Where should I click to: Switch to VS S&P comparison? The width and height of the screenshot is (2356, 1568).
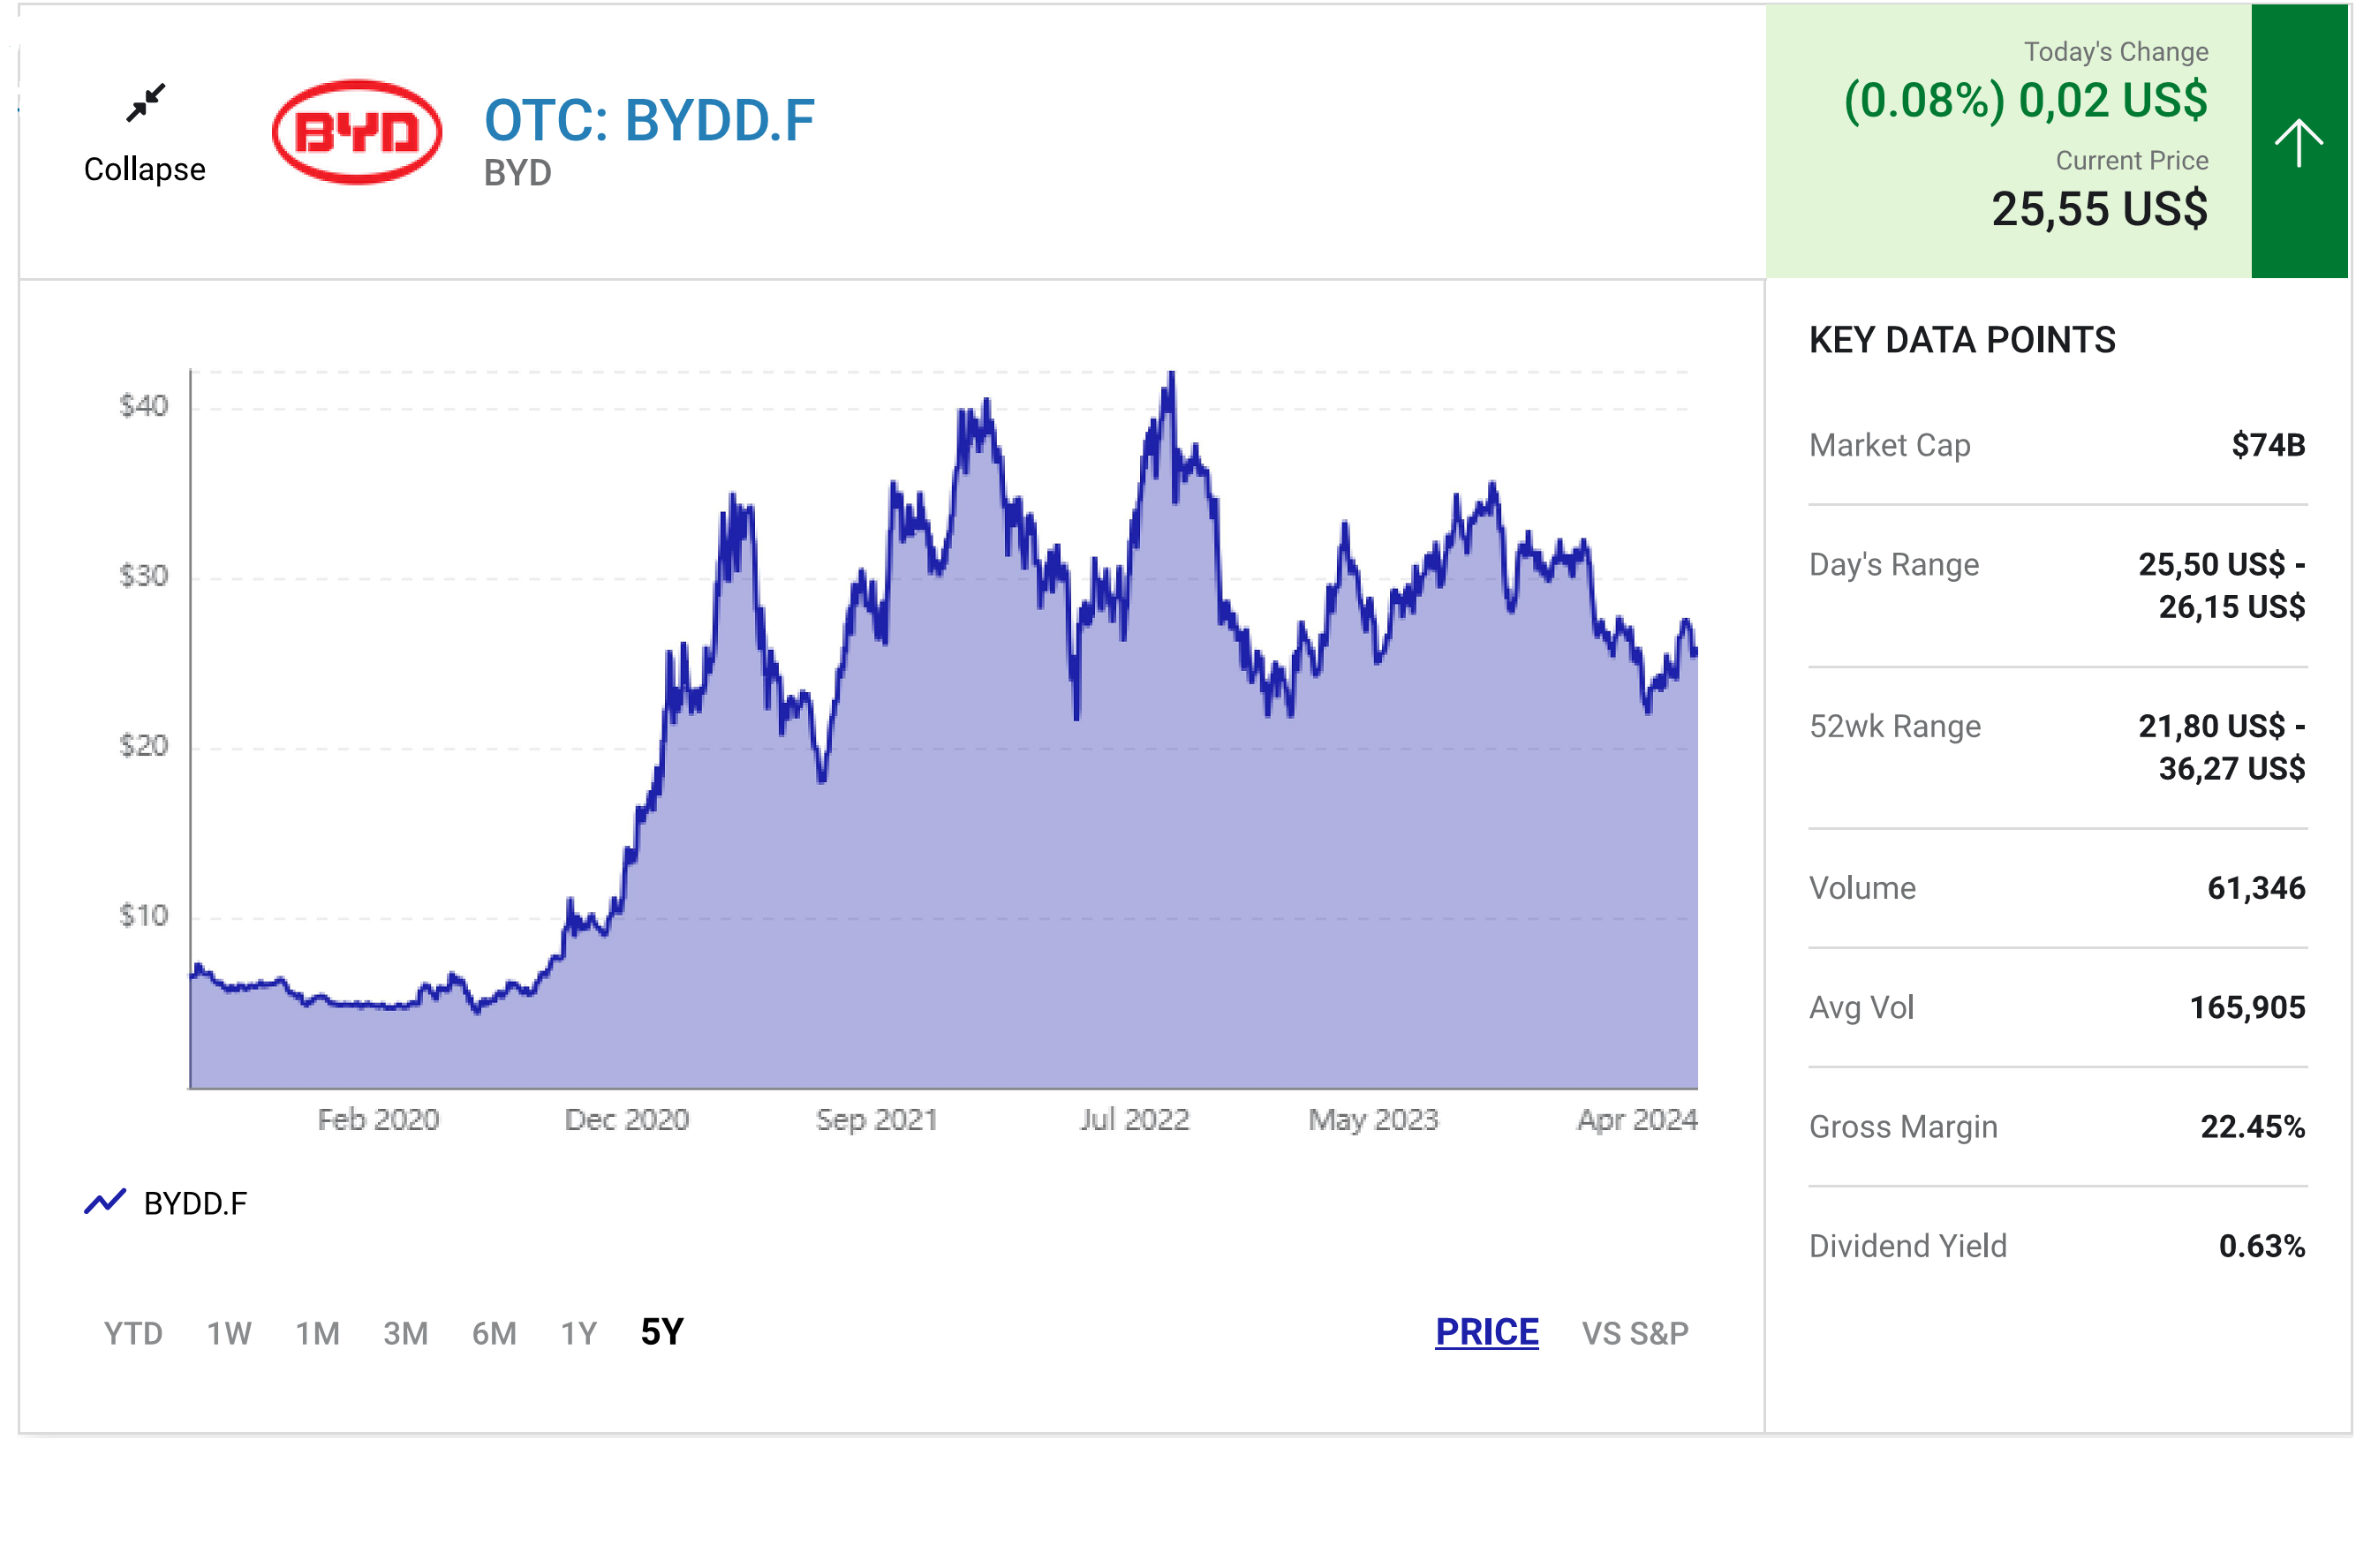pyautogui.click(x=1634, y=1333)
